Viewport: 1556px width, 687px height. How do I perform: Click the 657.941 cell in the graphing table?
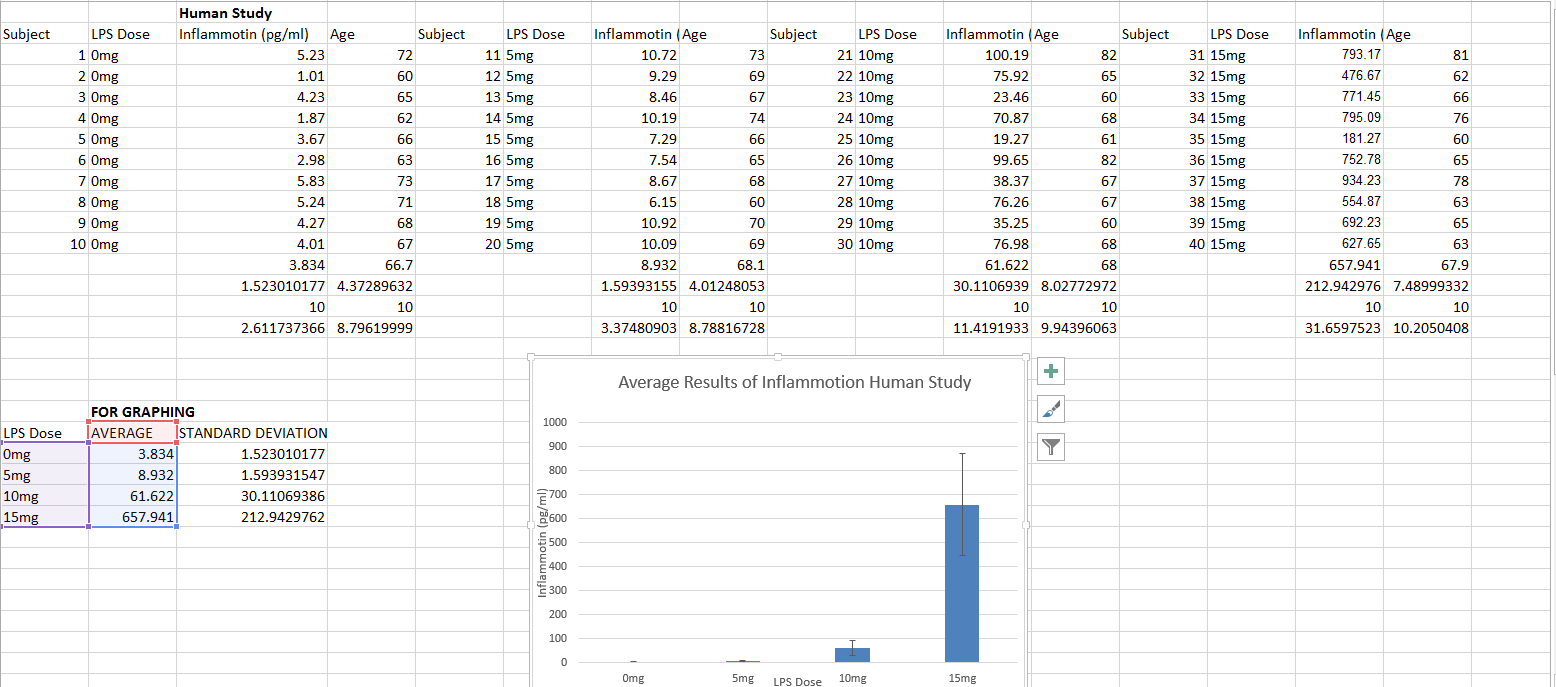(x=134, y=517)
